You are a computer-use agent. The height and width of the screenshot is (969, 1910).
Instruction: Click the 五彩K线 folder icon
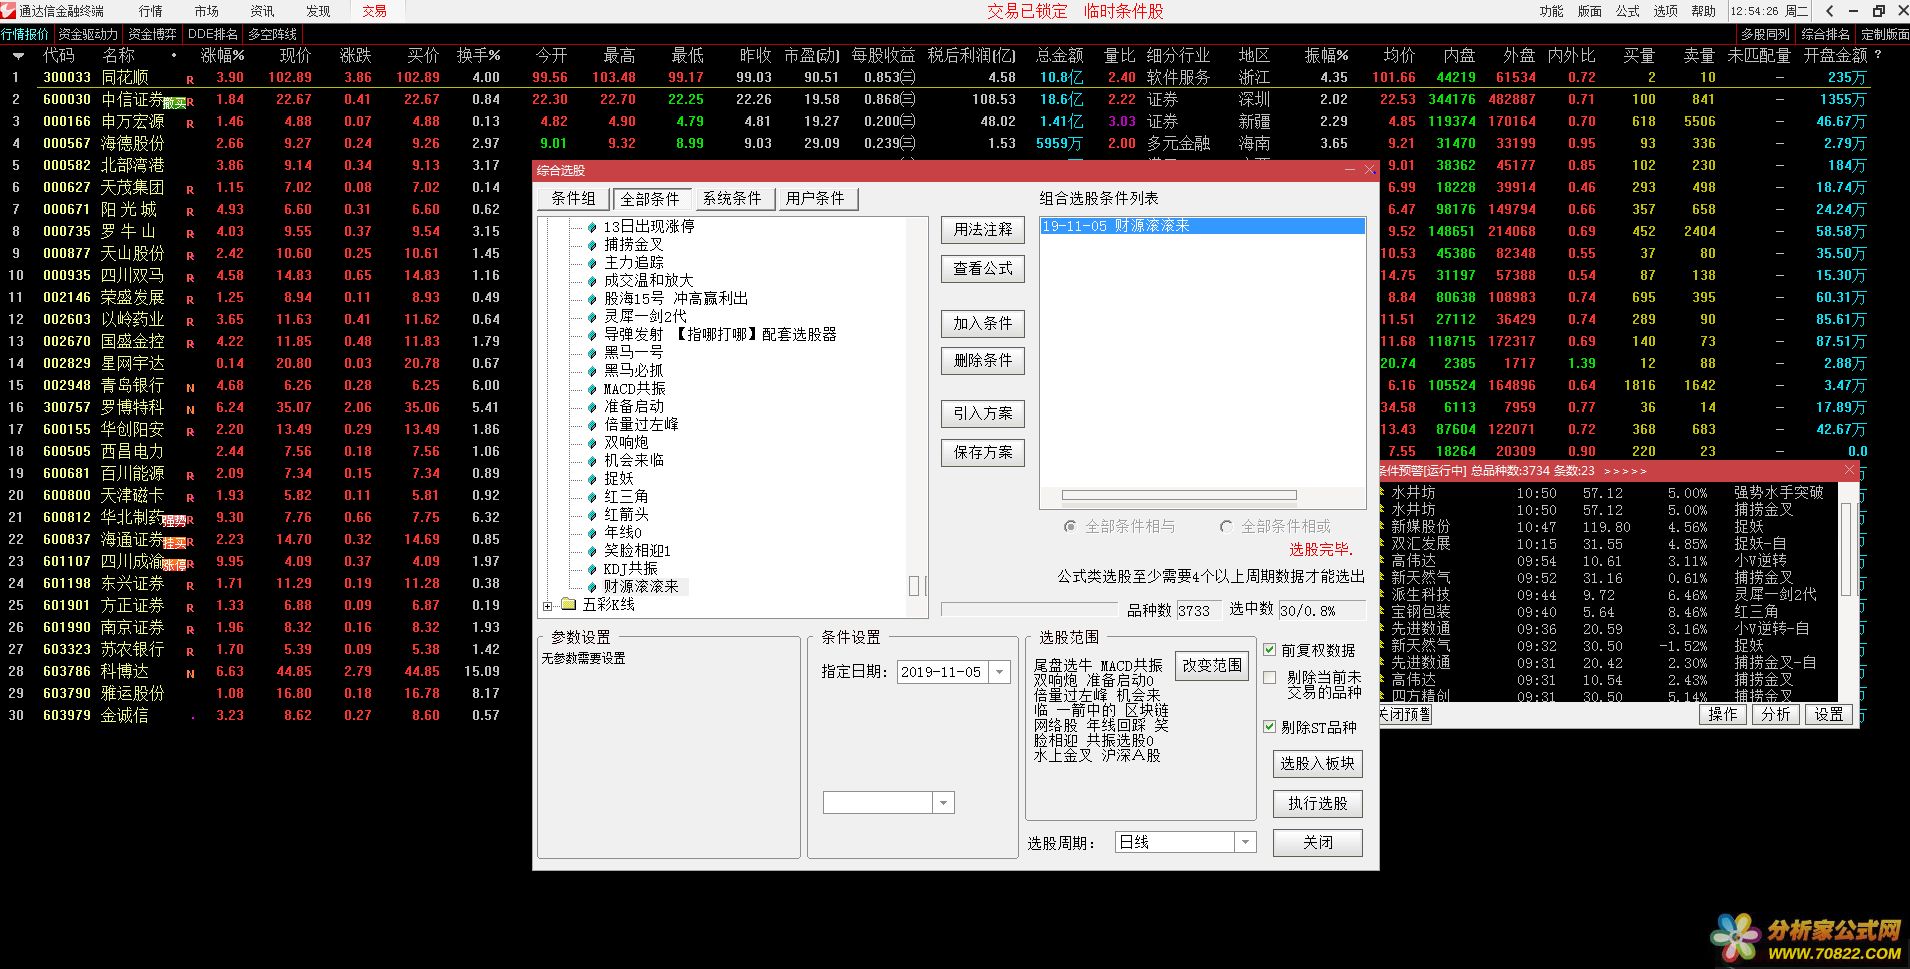coord(569,604)
